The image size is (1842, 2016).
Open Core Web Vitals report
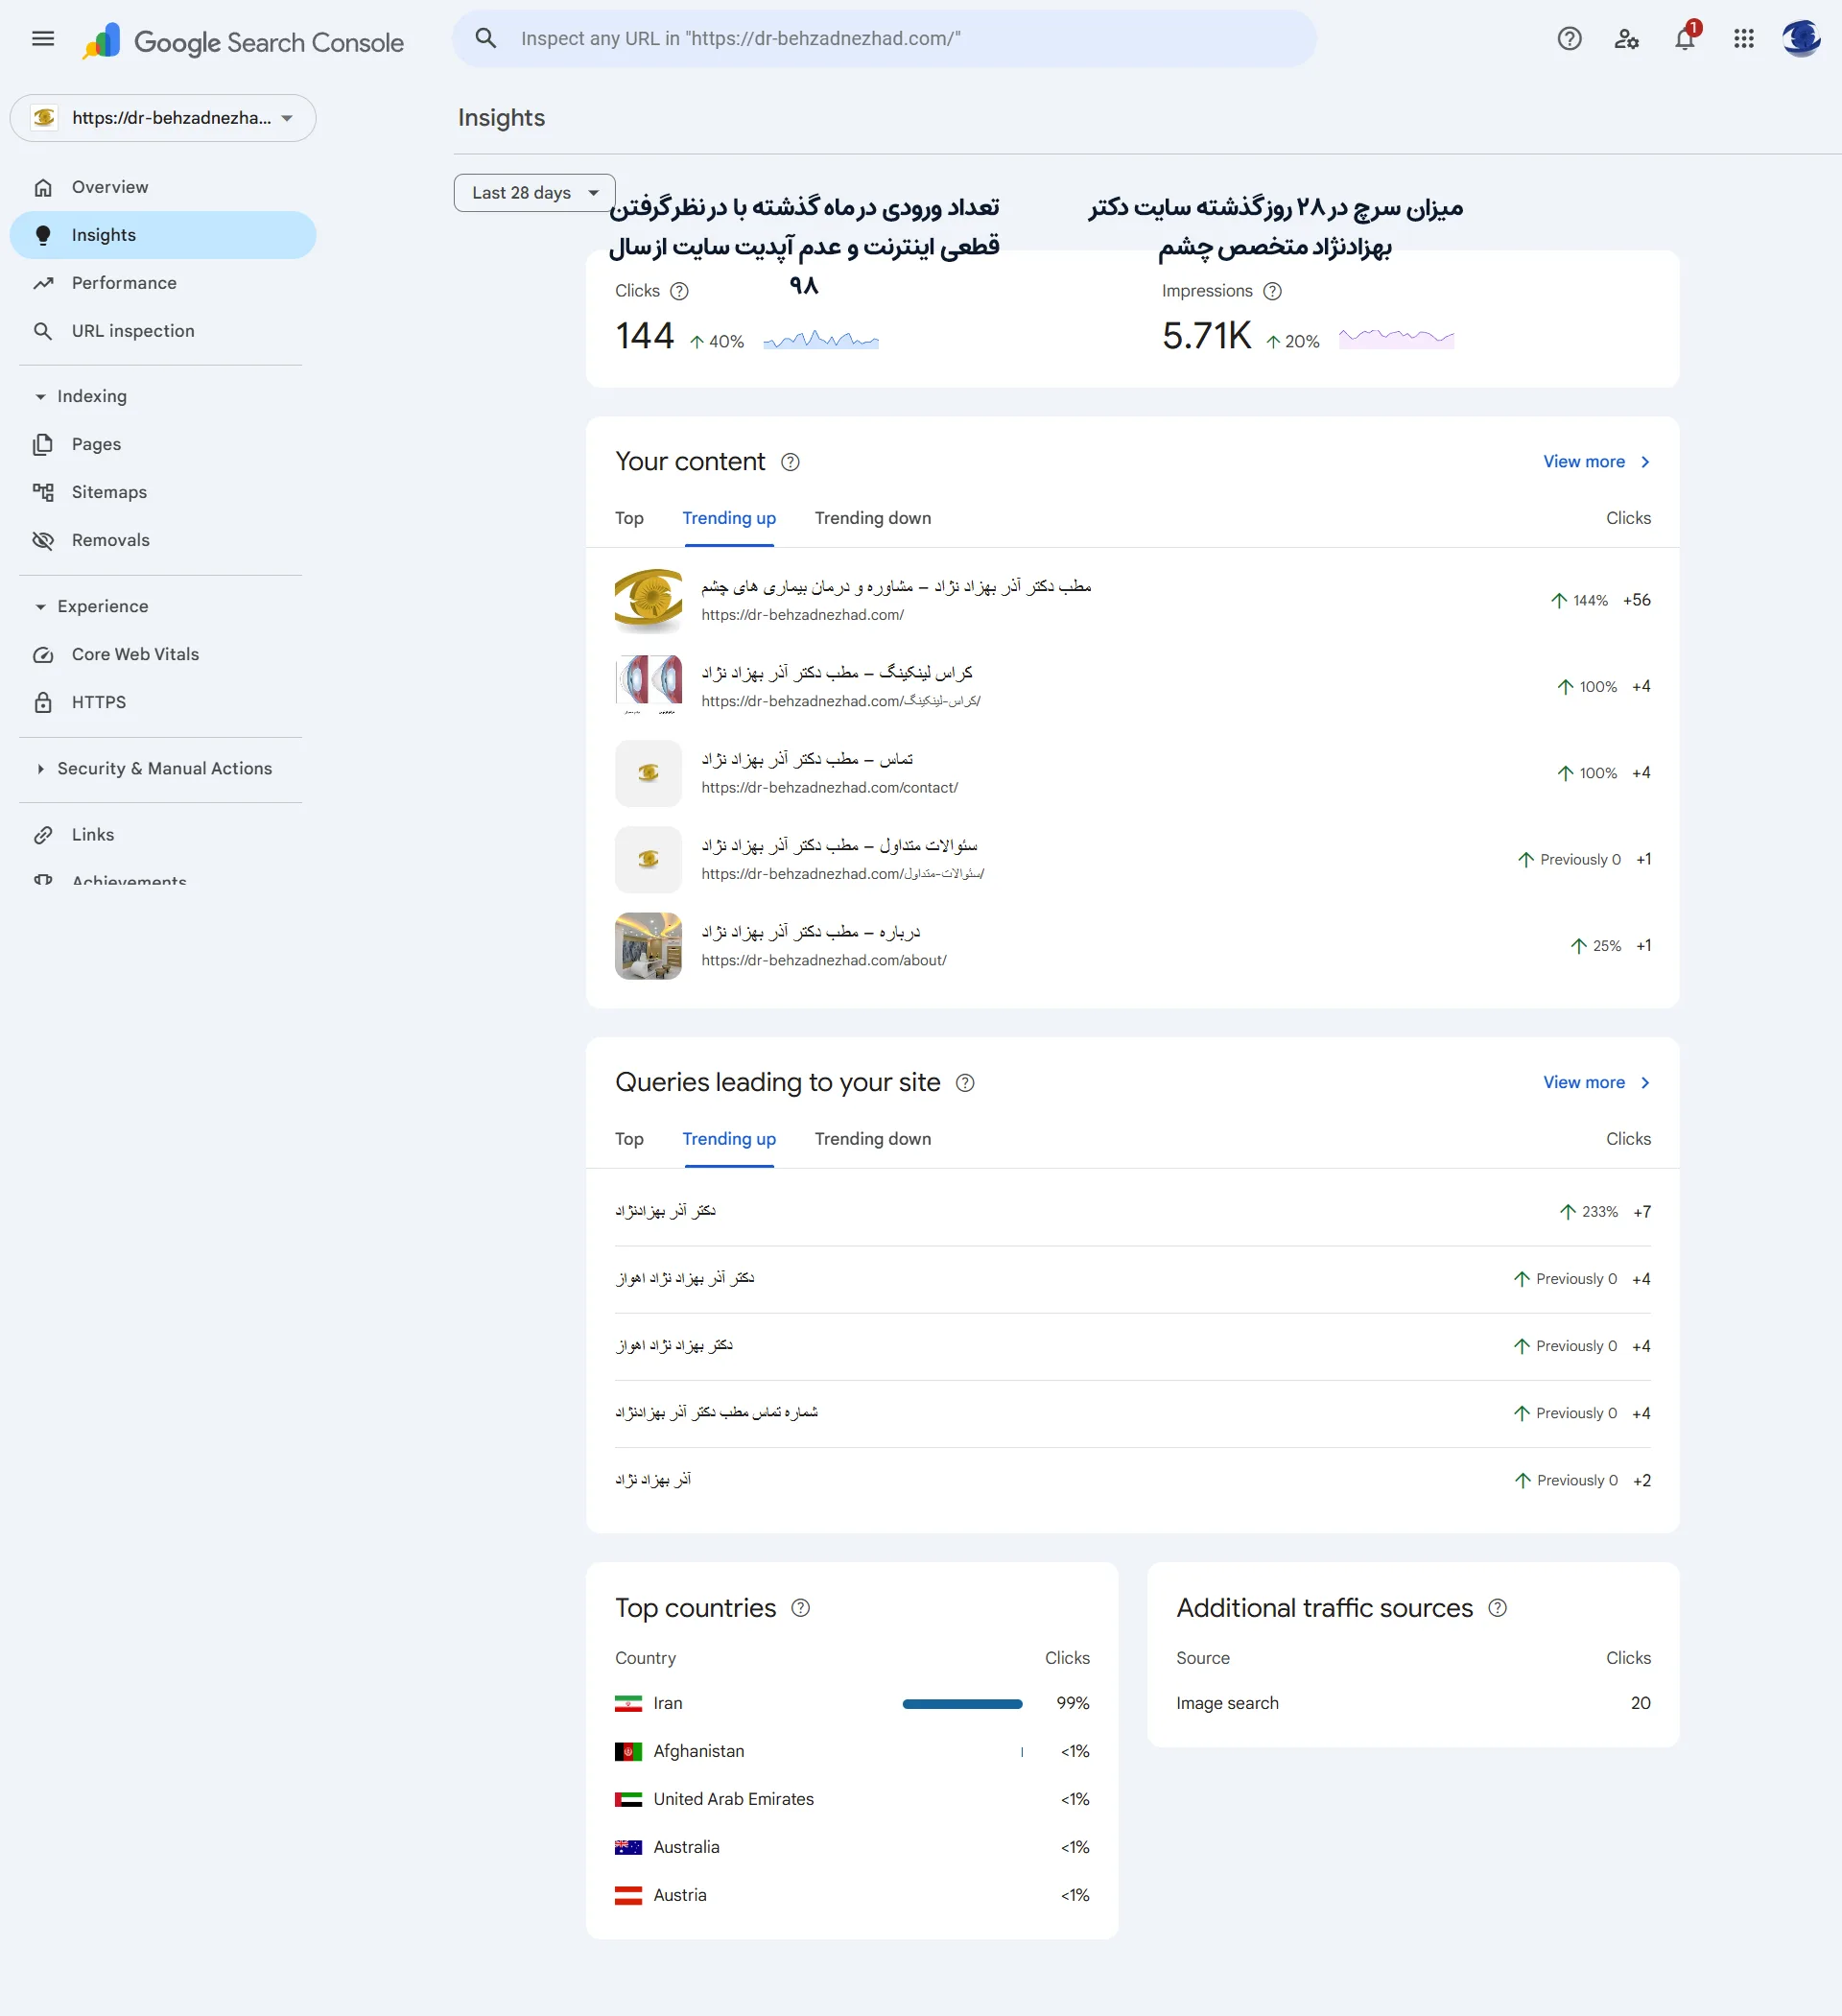click(163, 655)
